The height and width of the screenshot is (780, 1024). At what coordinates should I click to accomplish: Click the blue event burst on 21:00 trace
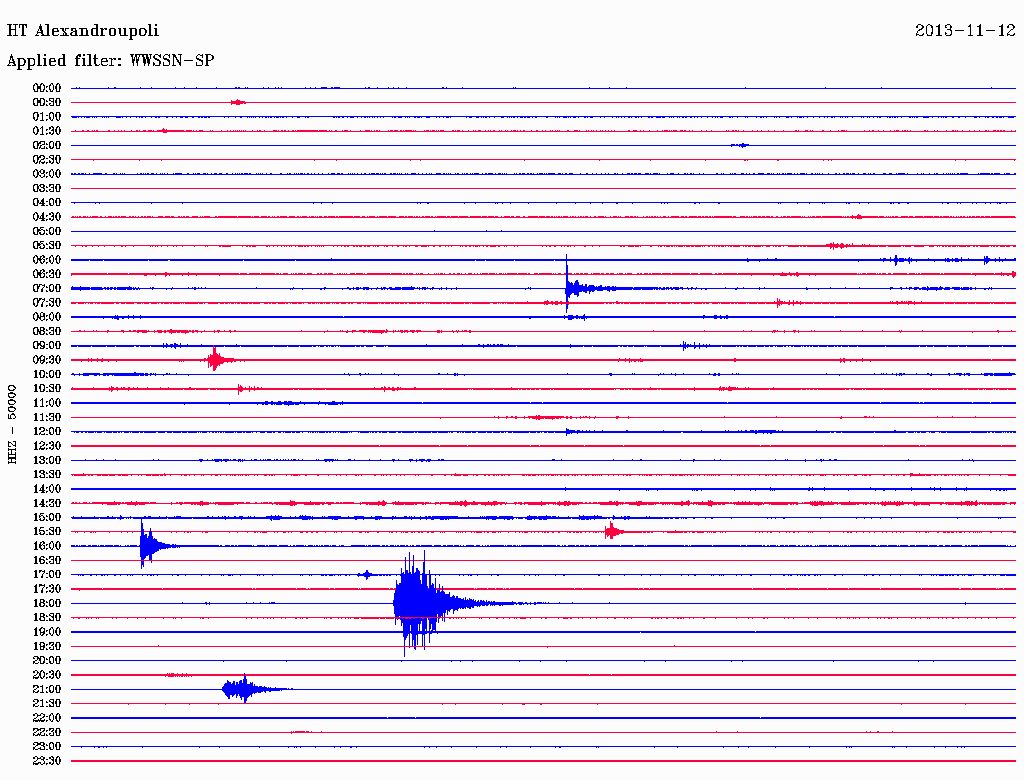click(245, 689)
